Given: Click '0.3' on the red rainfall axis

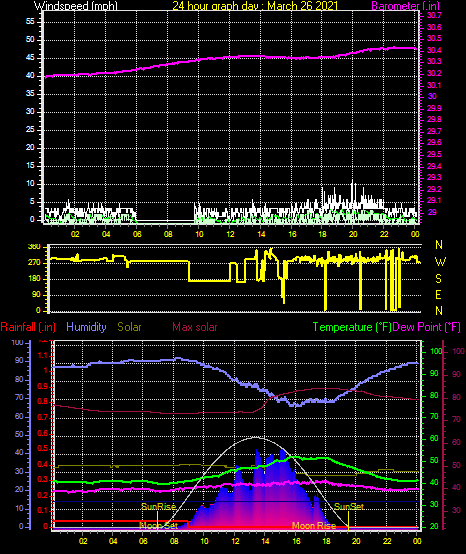Looking at the screenshot, I should [42, 479].
